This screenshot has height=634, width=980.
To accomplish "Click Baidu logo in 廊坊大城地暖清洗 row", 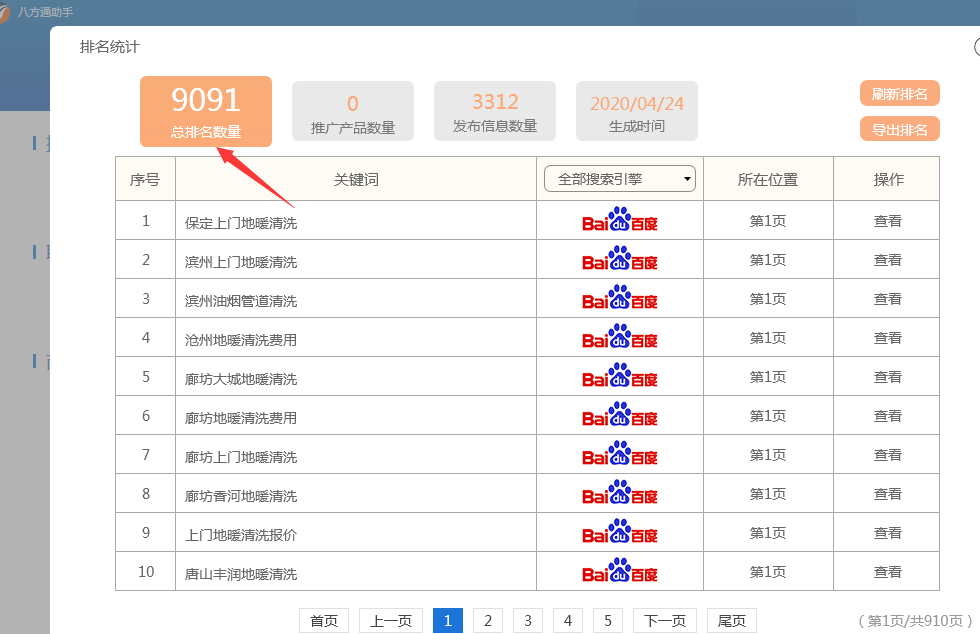I will 619,375.
